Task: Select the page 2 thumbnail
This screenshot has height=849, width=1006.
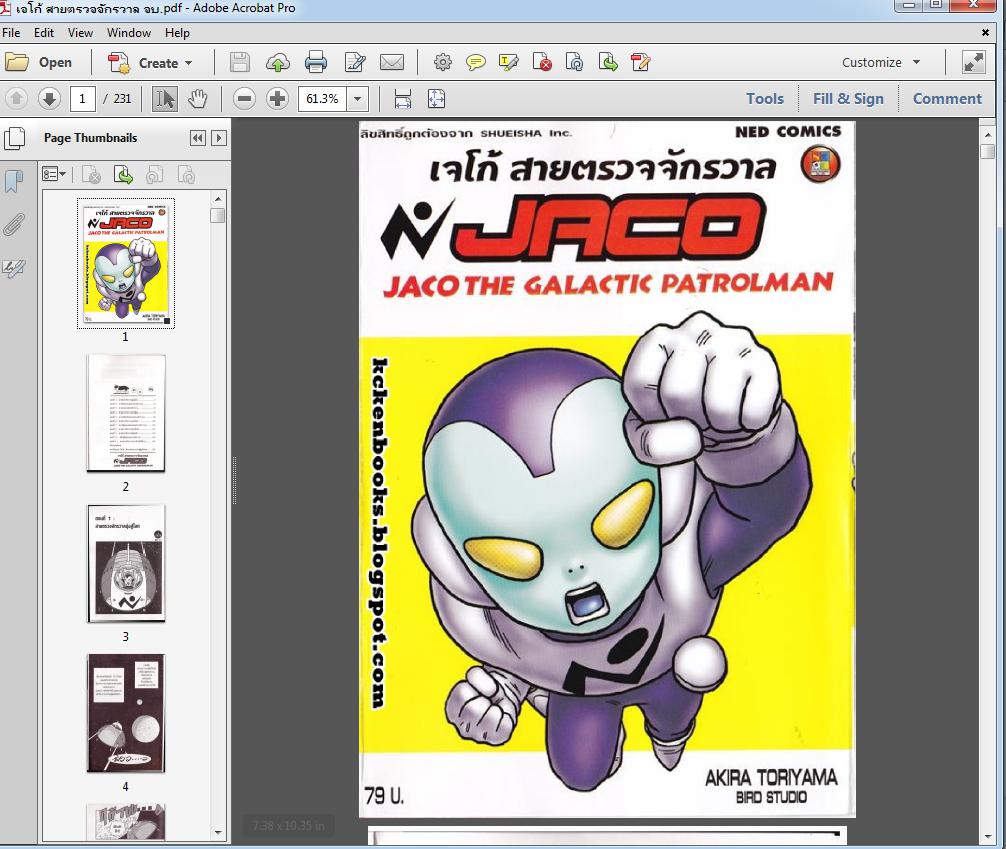Action: click(126, 413)
